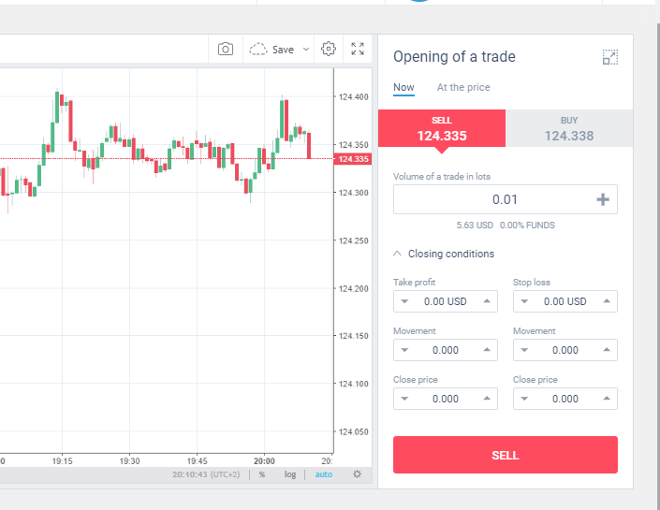Toggle fullscreen chart mode
This screenshot has width=660, height=510.
tap(357, 49)
